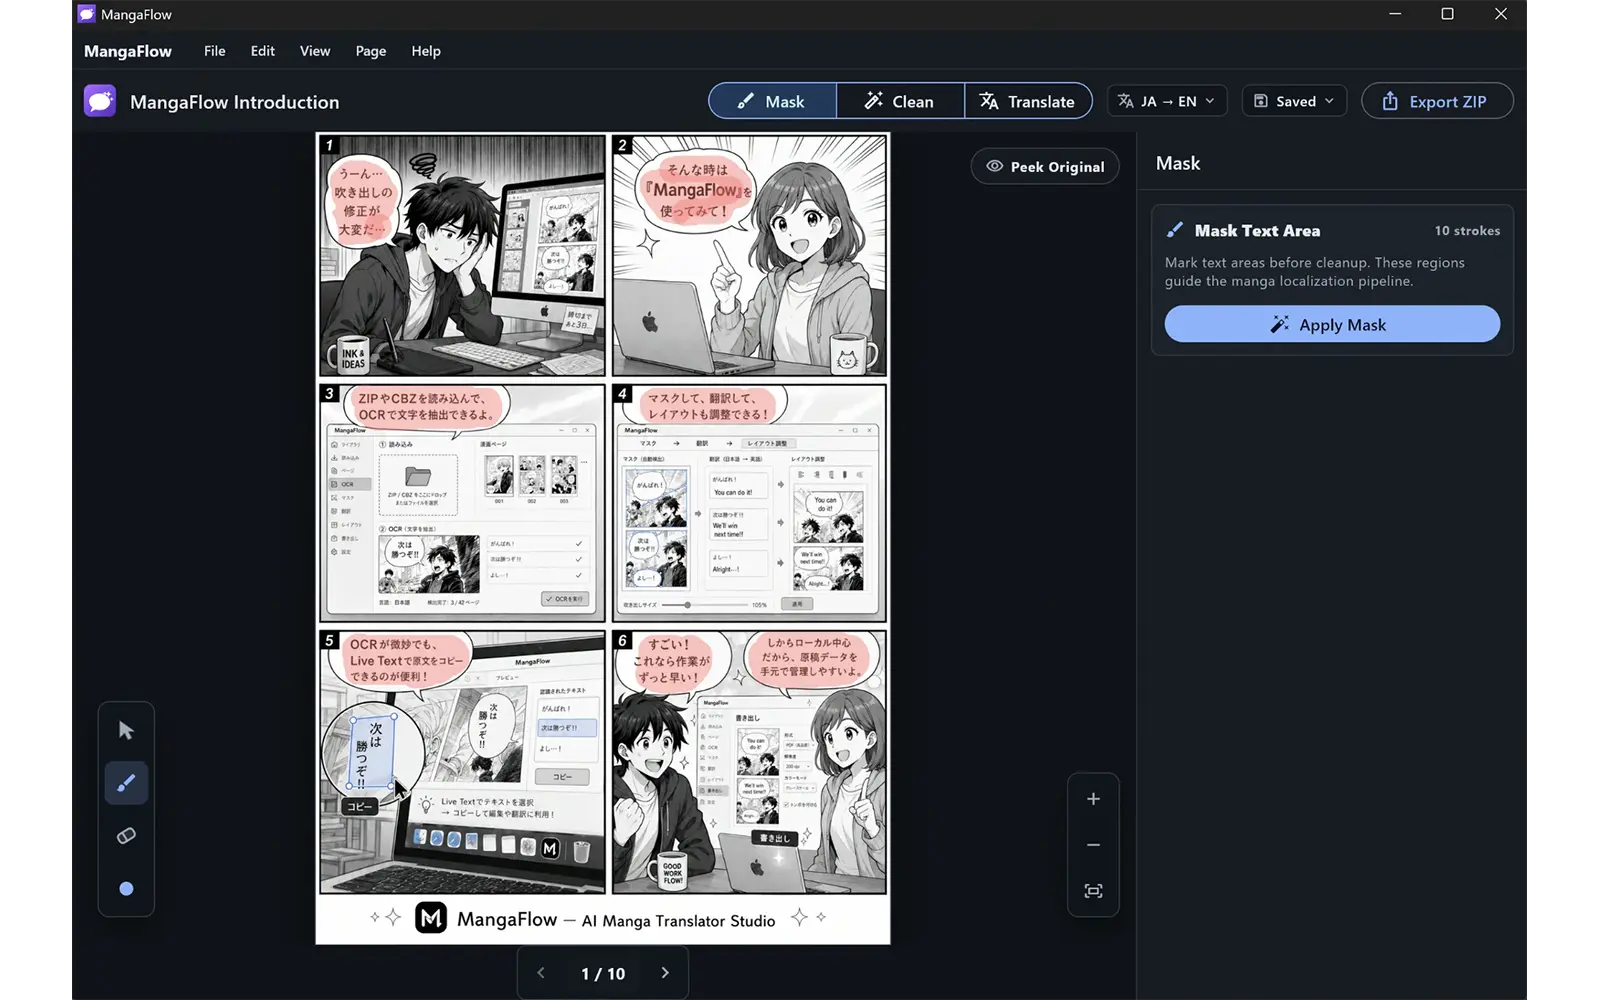Open the View menu
Screen dimensions: 1600x1000
pyautogui.click(x=315, y=51)
